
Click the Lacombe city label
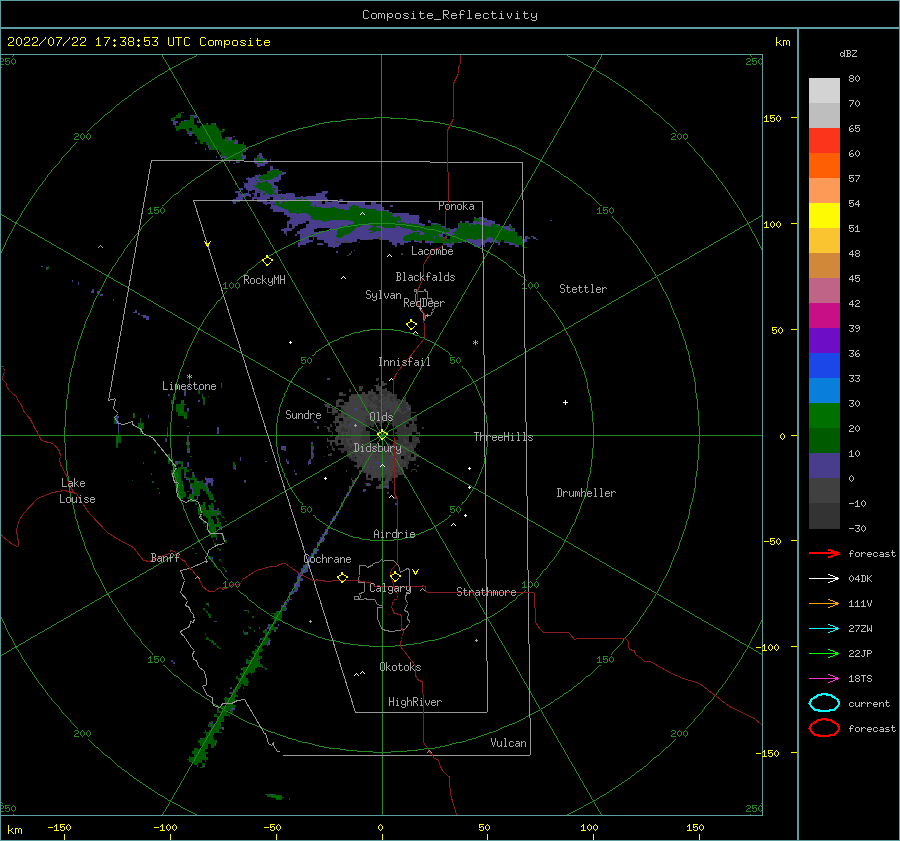point(432,251)
